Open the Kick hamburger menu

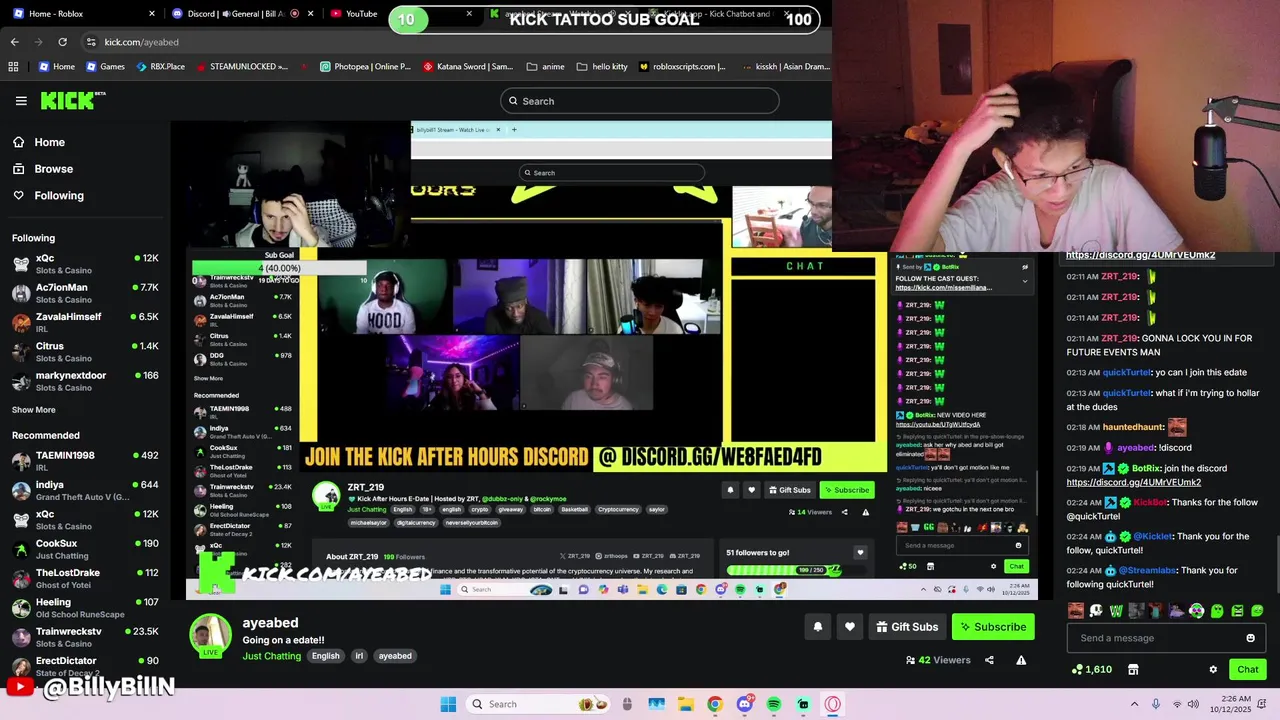21,100
